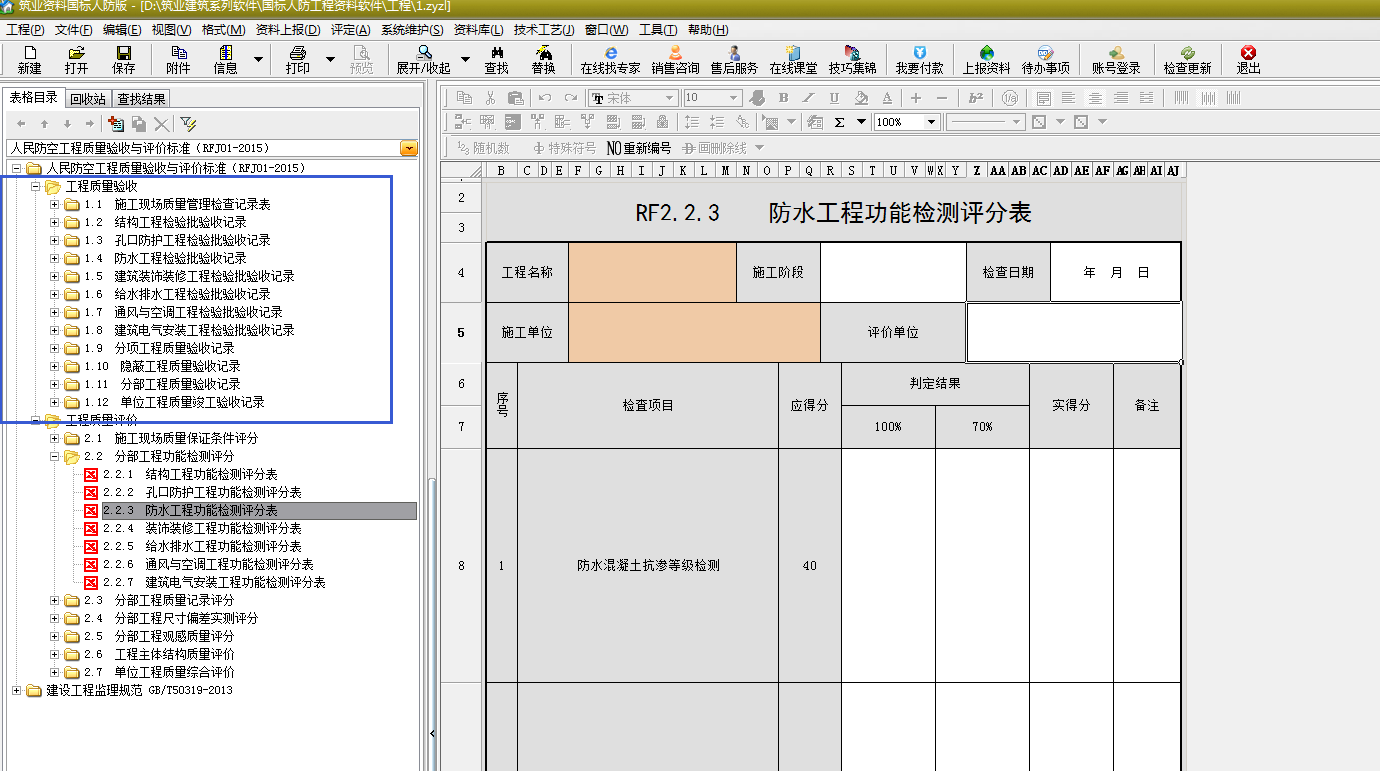
Task: Click the 退出 exit icon
Action: point(1248,60)
